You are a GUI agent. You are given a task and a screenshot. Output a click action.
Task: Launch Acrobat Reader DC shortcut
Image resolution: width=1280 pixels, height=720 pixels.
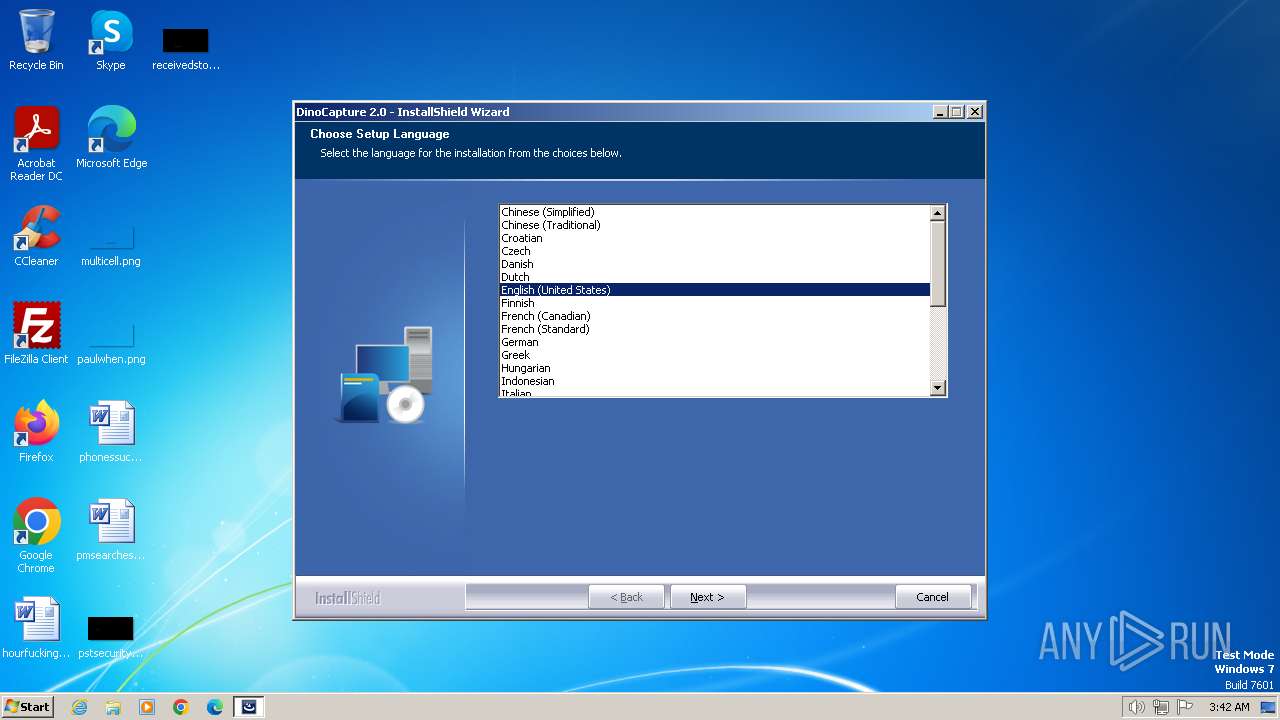(36, 144)
